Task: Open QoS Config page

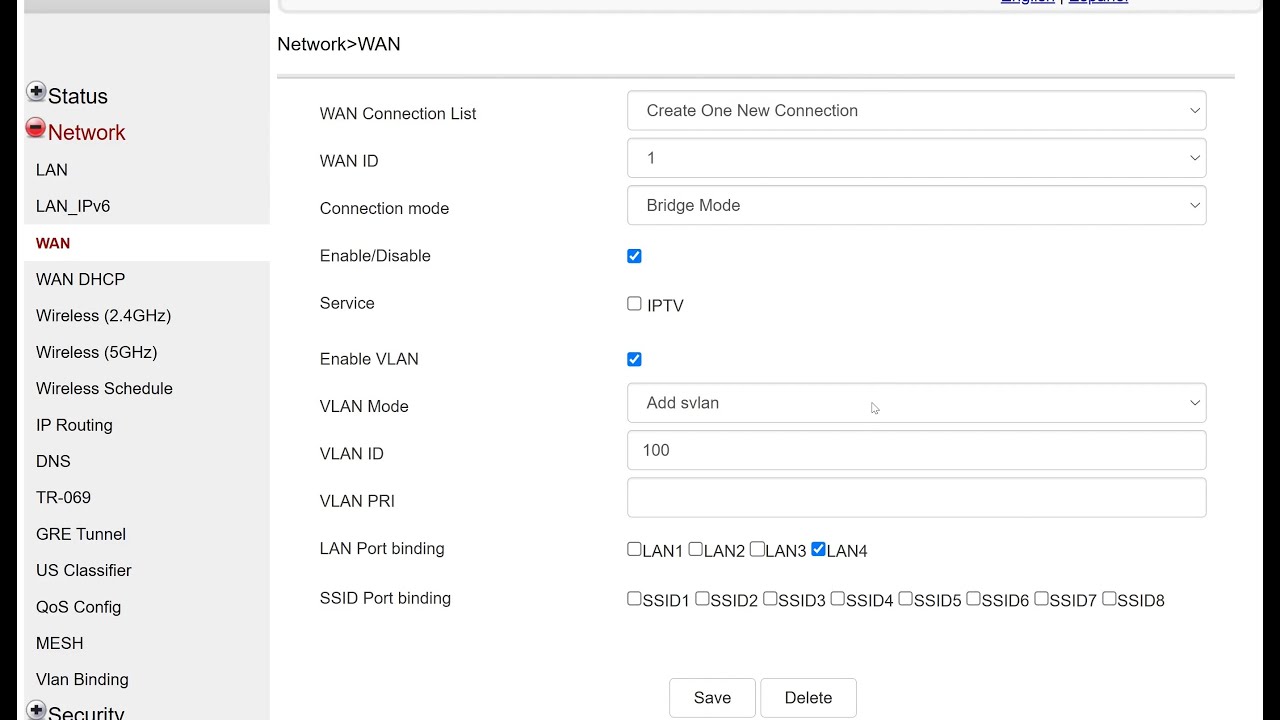Action: point(78,607)
